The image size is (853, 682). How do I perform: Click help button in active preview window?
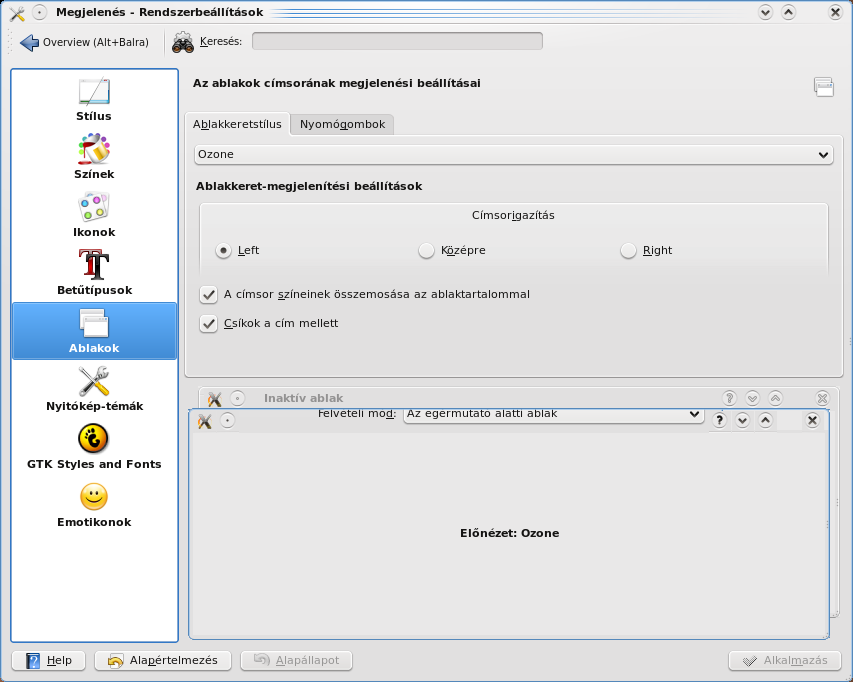click(x=719, y=420)
